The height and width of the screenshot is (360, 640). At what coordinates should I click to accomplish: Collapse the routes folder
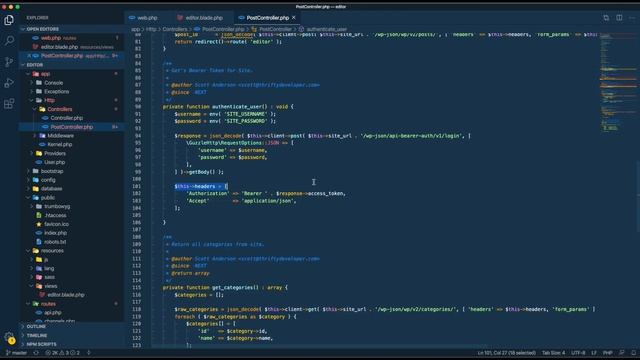coord(48,304)
